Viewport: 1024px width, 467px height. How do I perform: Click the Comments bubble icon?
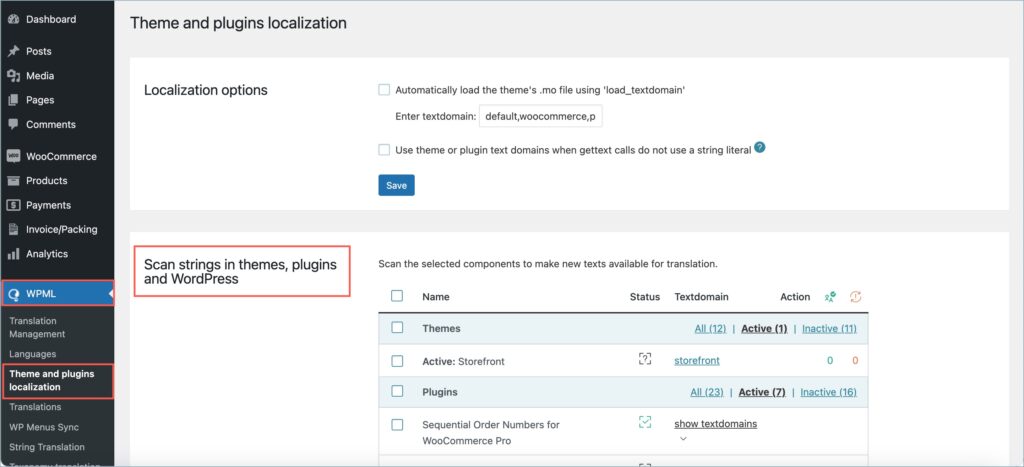coord(13,124)
